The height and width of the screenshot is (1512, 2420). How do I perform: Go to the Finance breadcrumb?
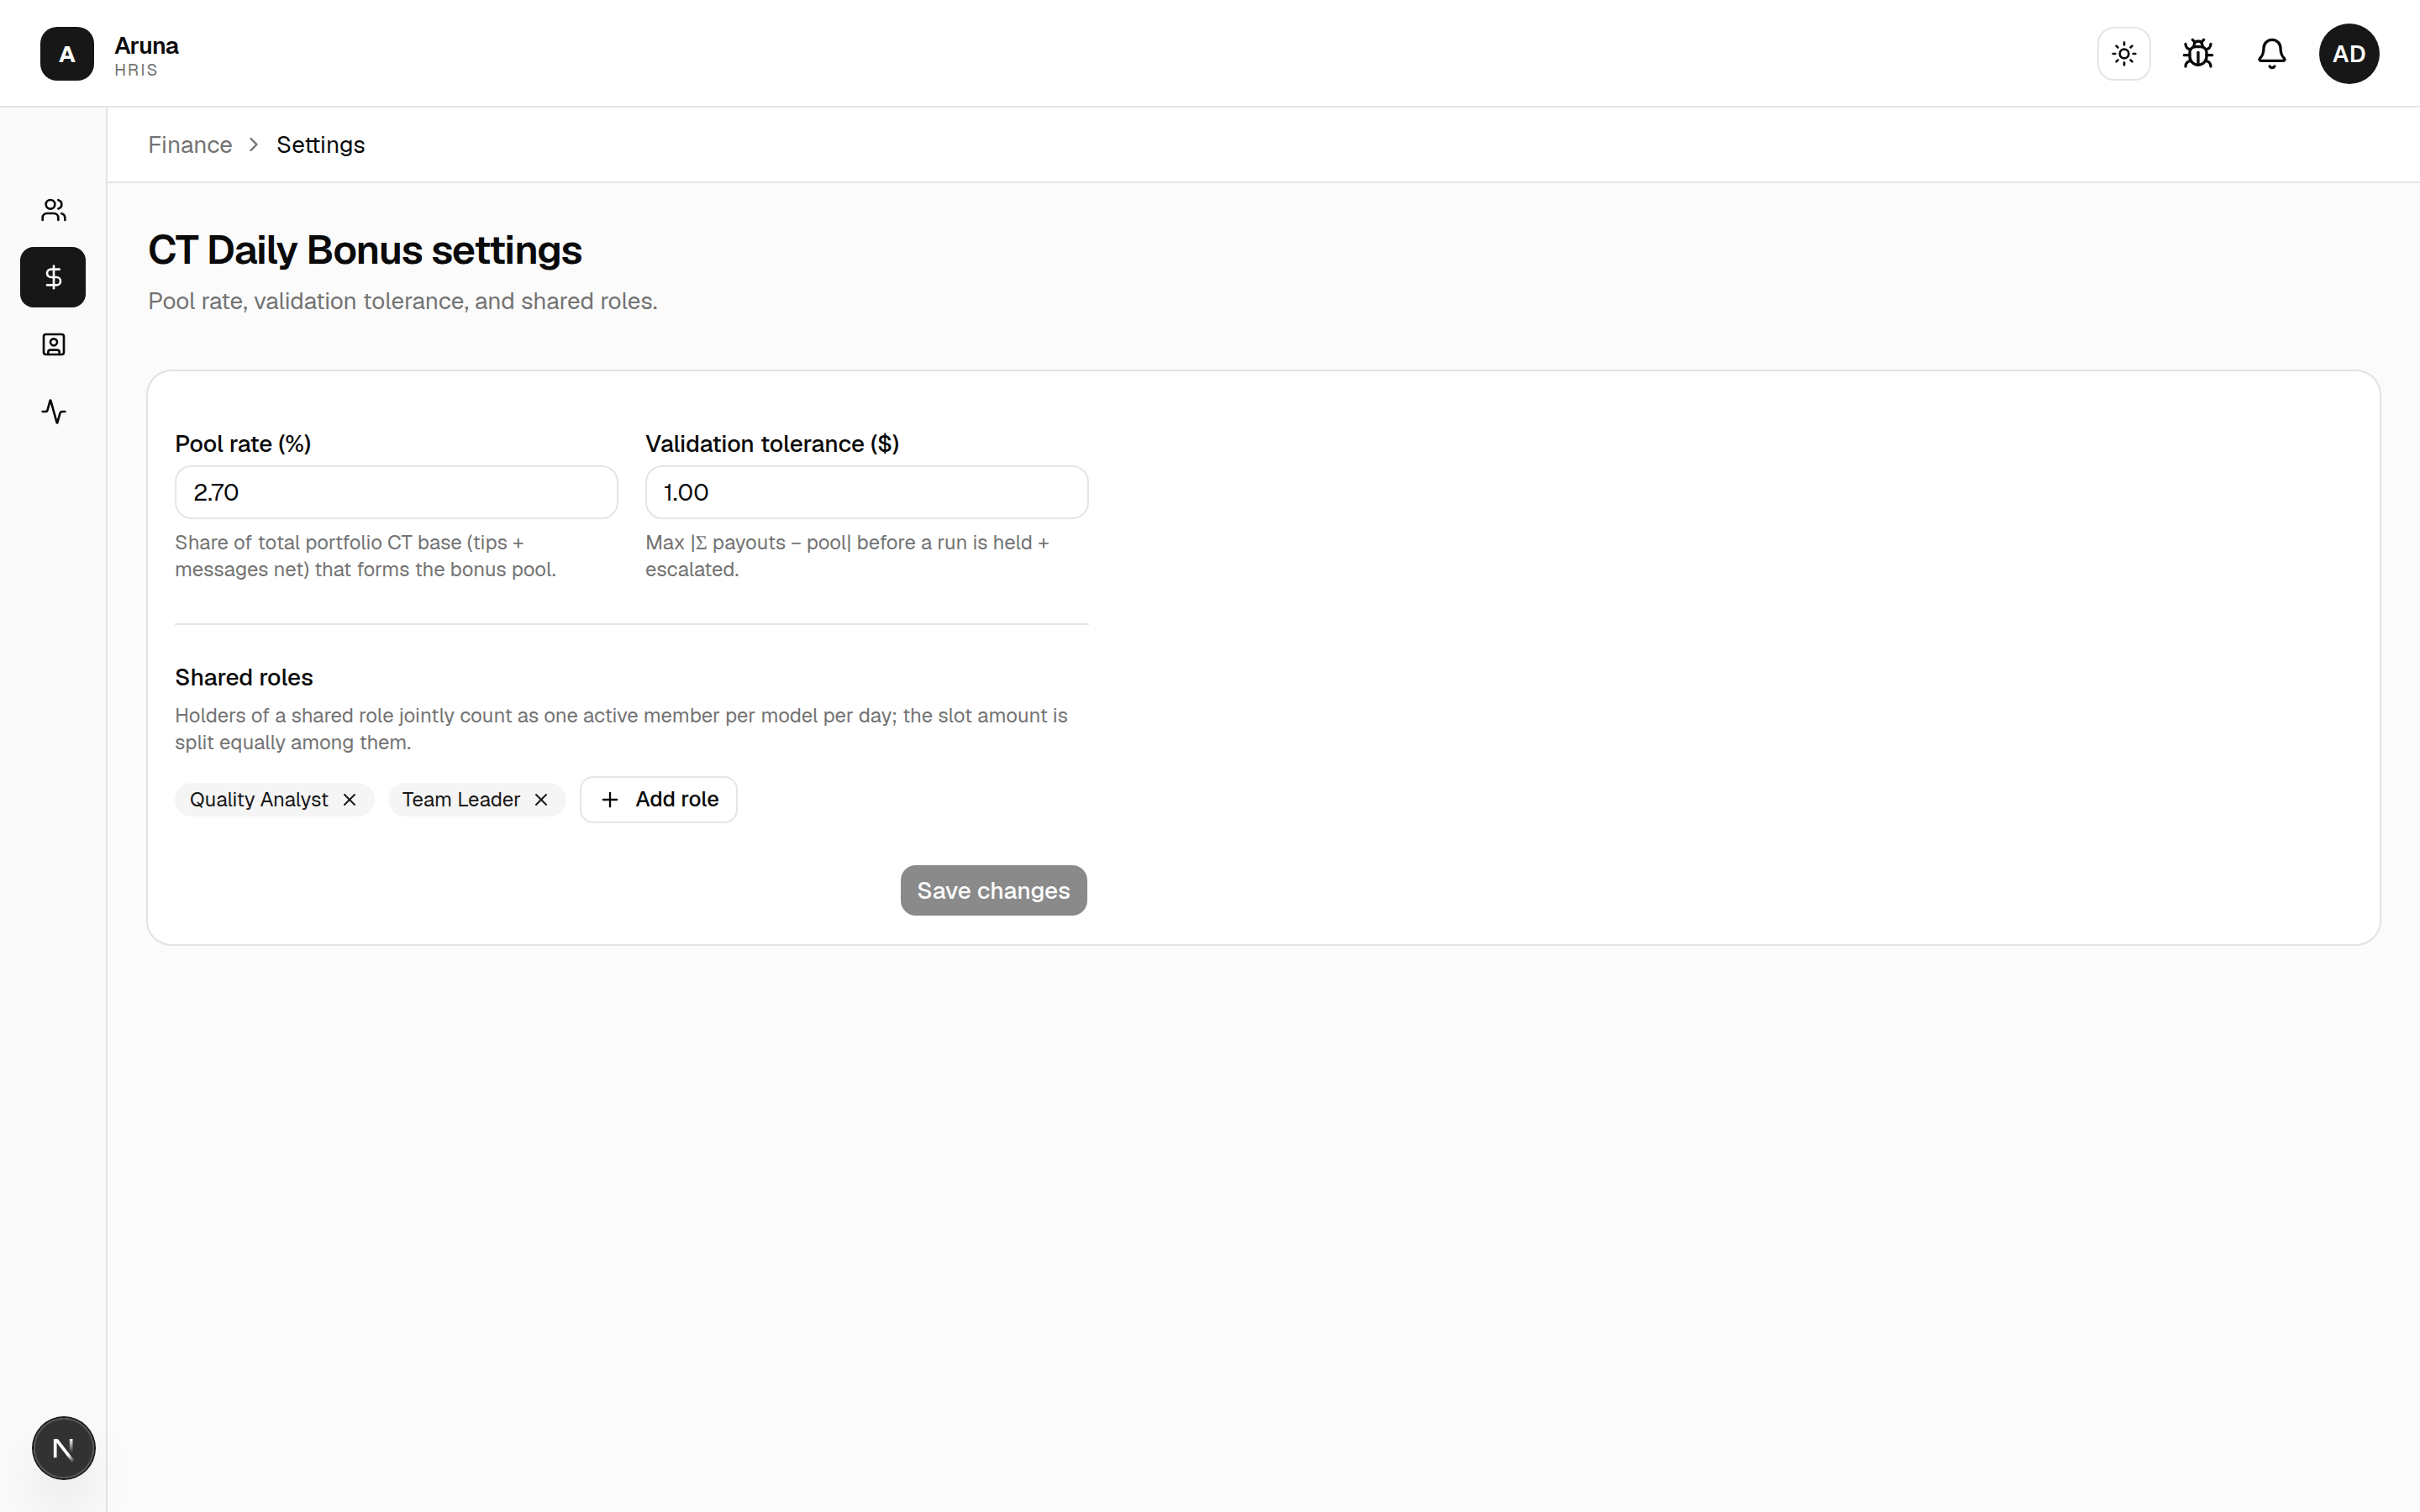(x=190, y=145)
